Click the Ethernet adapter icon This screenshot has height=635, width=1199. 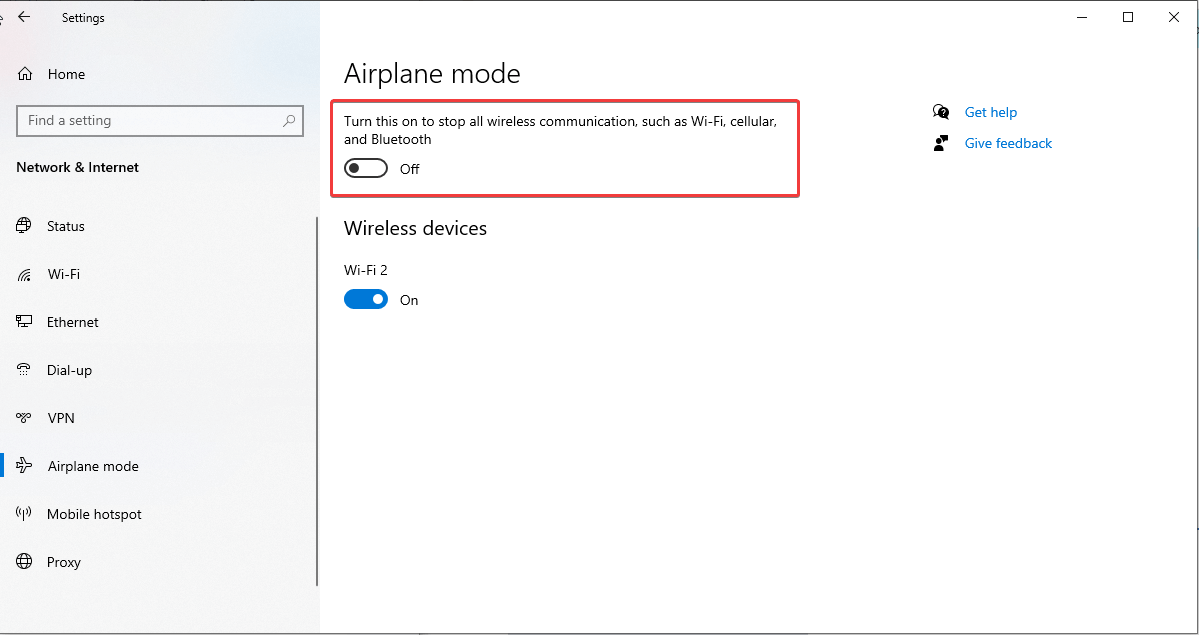tap(23, 322)
